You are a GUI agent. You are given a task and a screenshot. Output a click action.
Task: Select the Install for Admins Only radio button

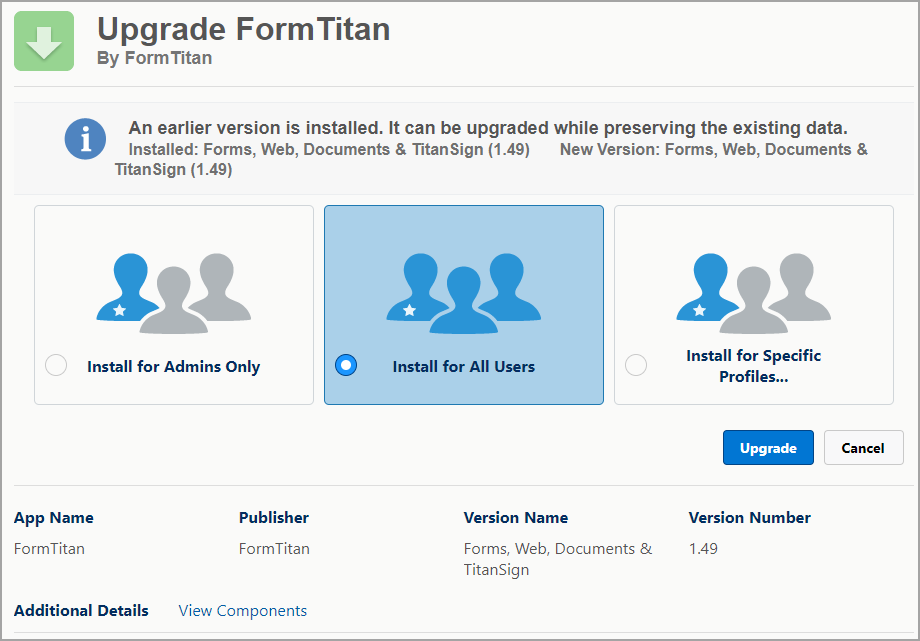click(x=55, y=365)
